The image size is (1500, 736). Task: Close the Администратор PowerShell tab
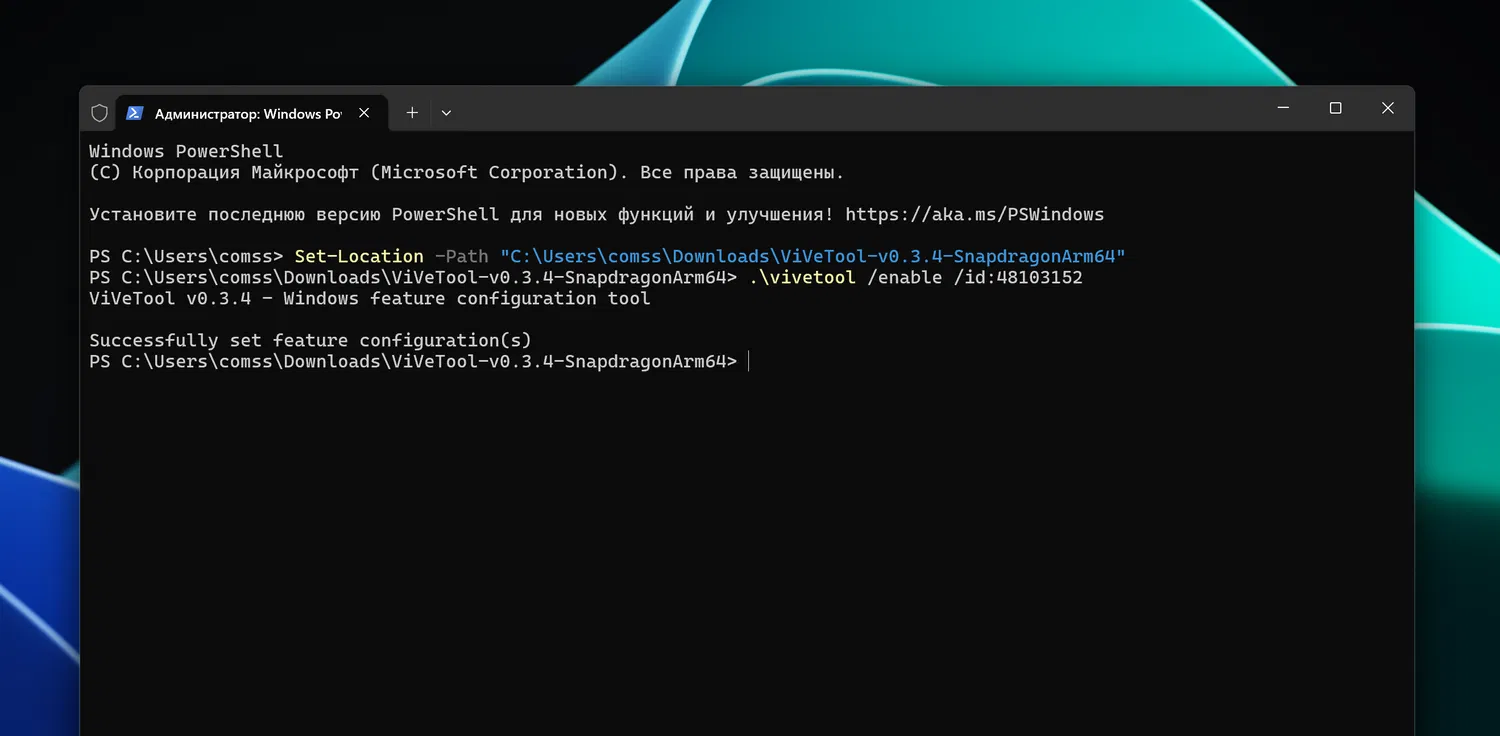(364, 113)
